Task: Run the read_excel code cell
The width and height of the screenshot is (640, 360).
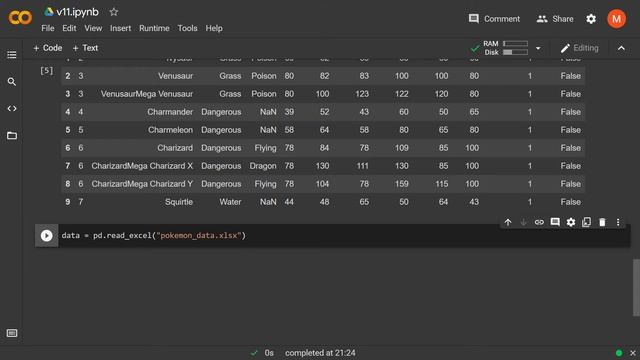Action: click(x=47, y=236)
